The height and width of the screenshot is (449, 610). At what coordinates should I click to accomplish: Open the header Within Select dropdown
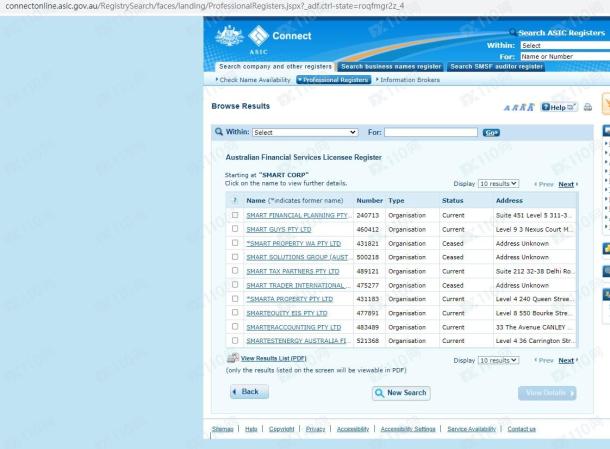click(x=565, y=46)
